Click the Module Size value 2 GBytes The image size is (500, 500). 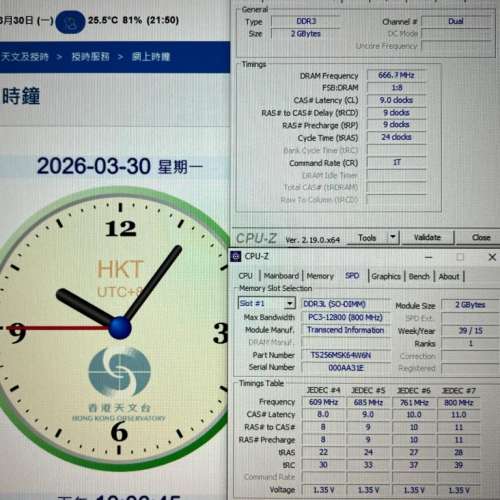point(470,305)
